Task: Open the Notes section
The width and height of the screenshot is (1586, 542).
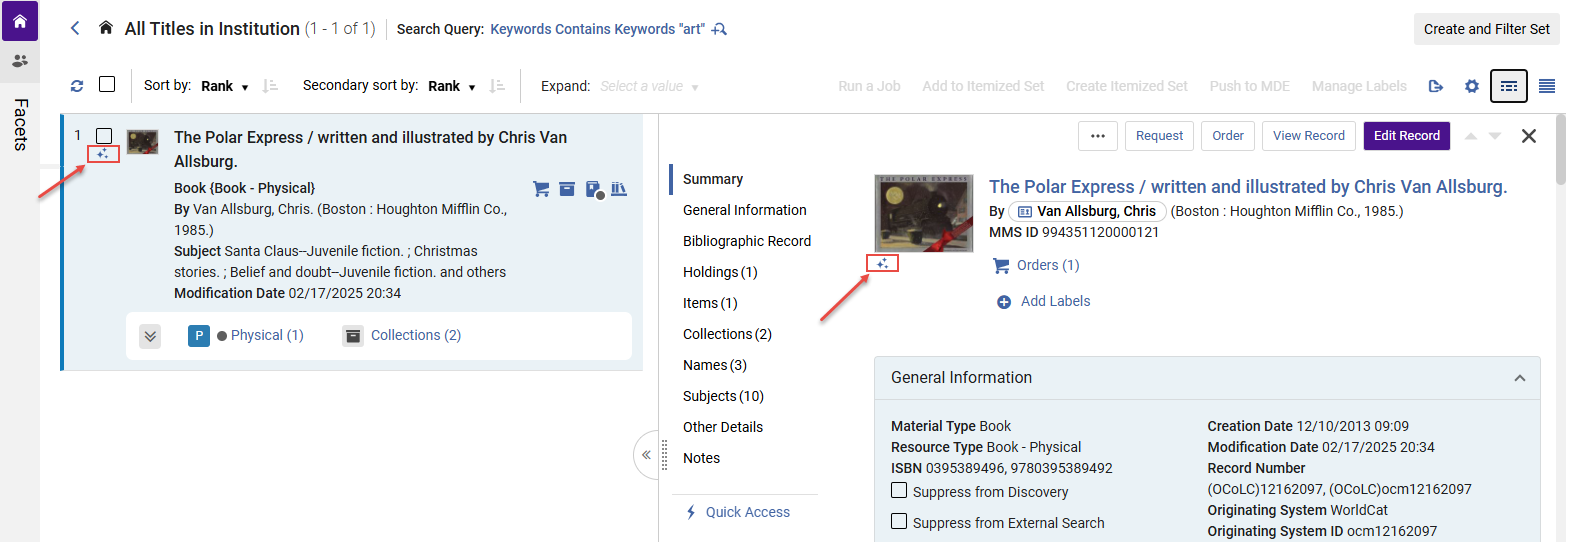Action: pyautogui.click(x=701, y=458)
